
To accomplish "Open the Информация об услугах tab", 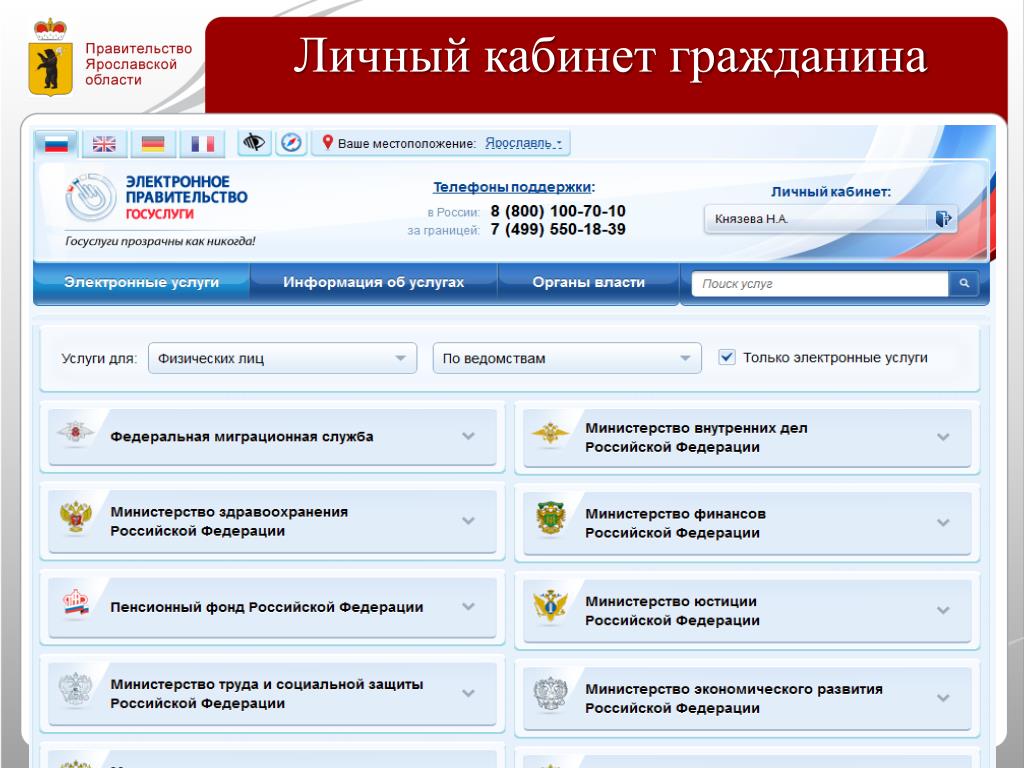I will [x=374, y=283].
